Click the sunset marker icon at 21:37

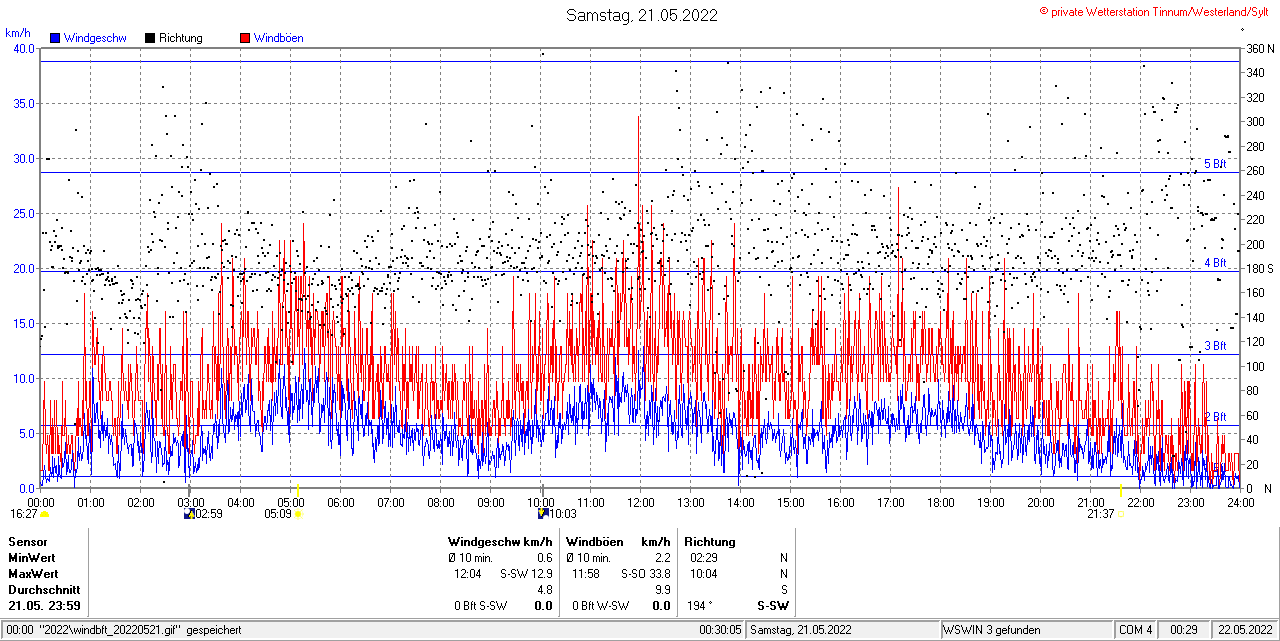(x=1121, y=514)
